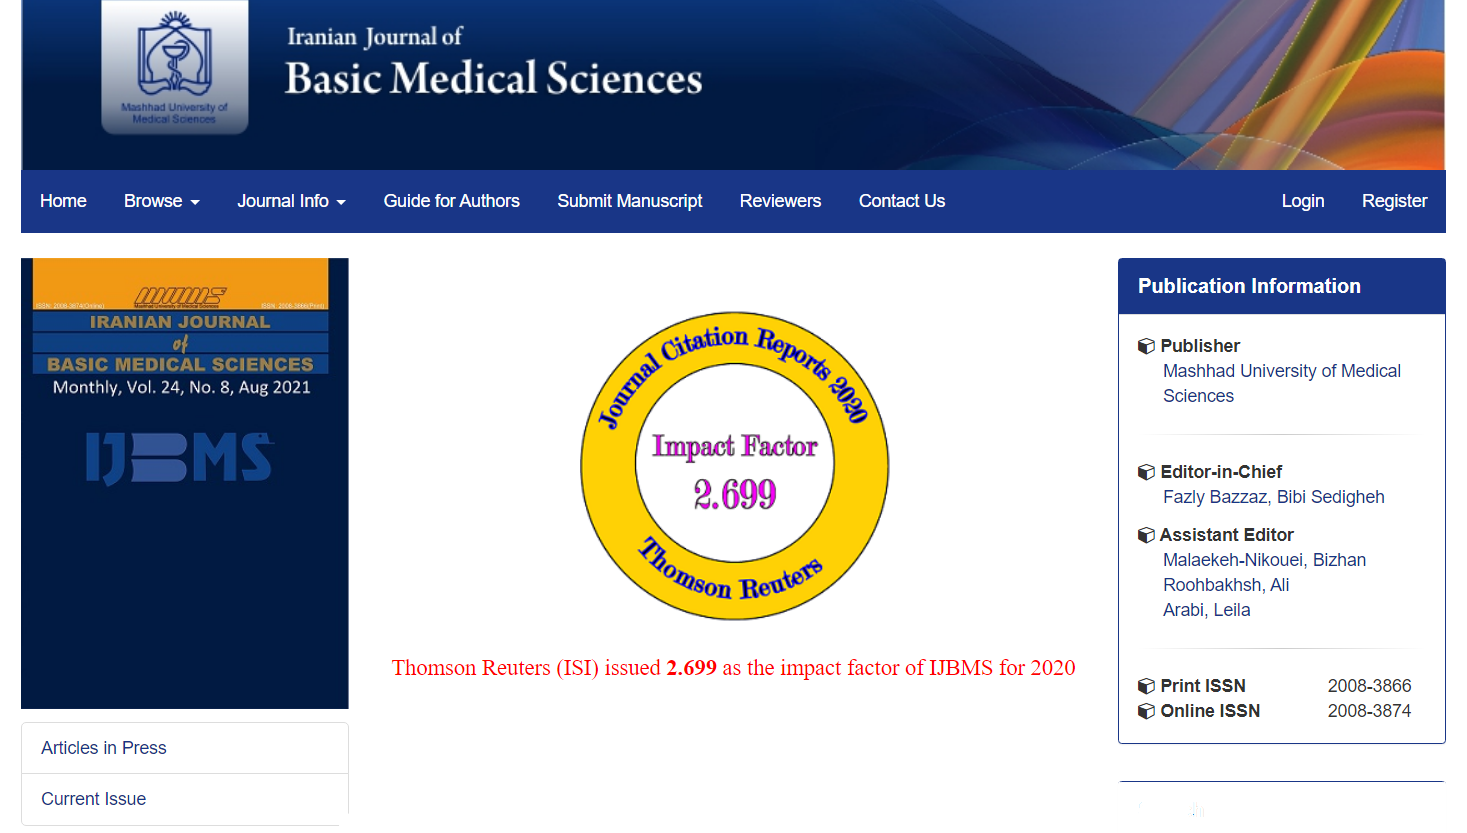Click the cube icon beside Online ISSN
Image resolution: width=1467 pixels, height=833 pixels.
[1146, 711]
